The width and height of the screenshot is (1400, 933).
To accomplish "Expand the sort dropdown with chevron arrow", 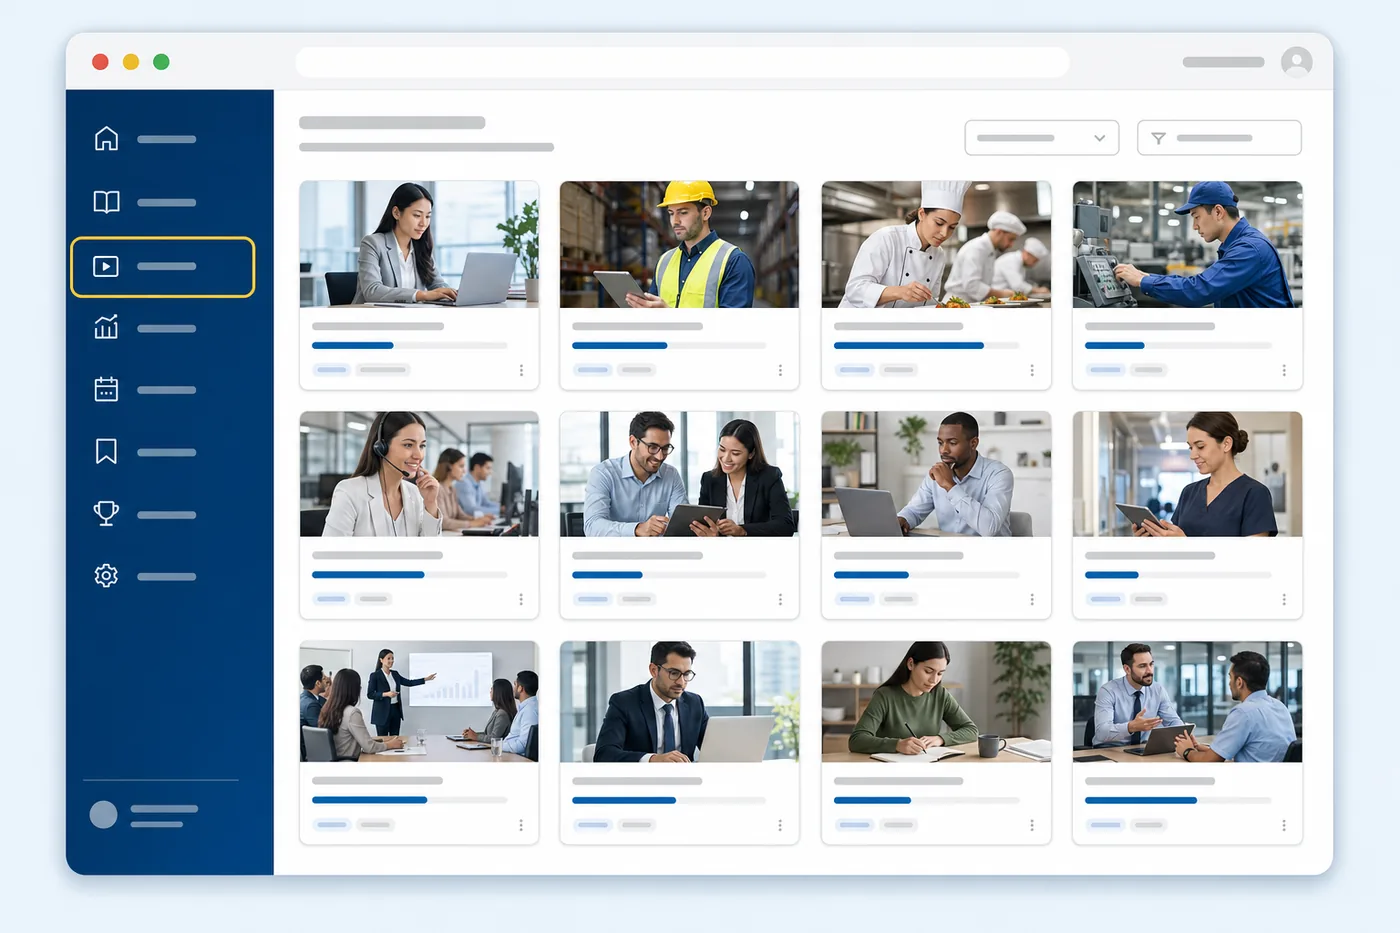I will click(1042, 138).
